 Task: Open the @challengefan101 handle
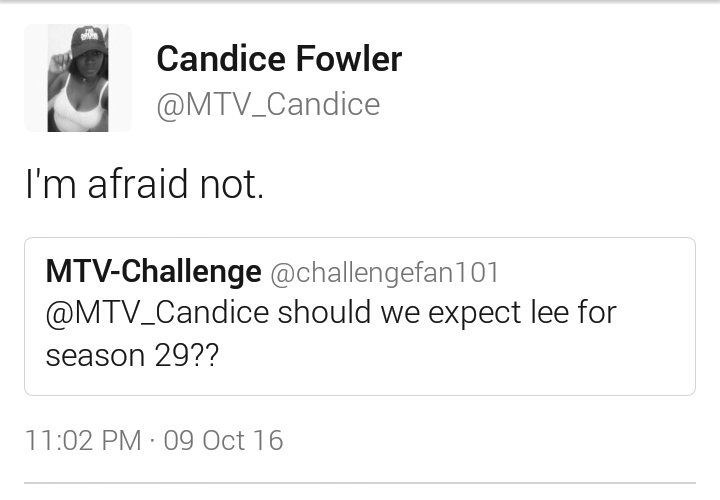click(384, 273)
